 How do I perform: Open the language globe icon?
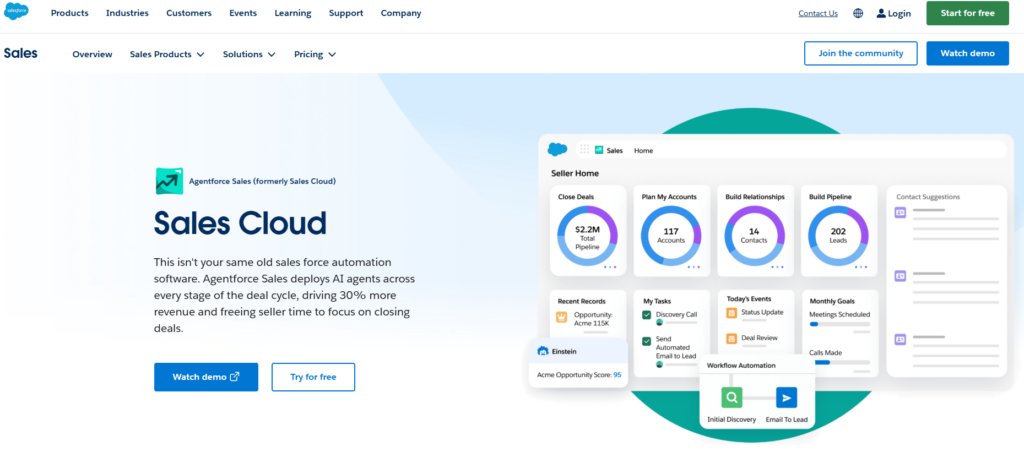pyautogui.click(x=858, y=13)
